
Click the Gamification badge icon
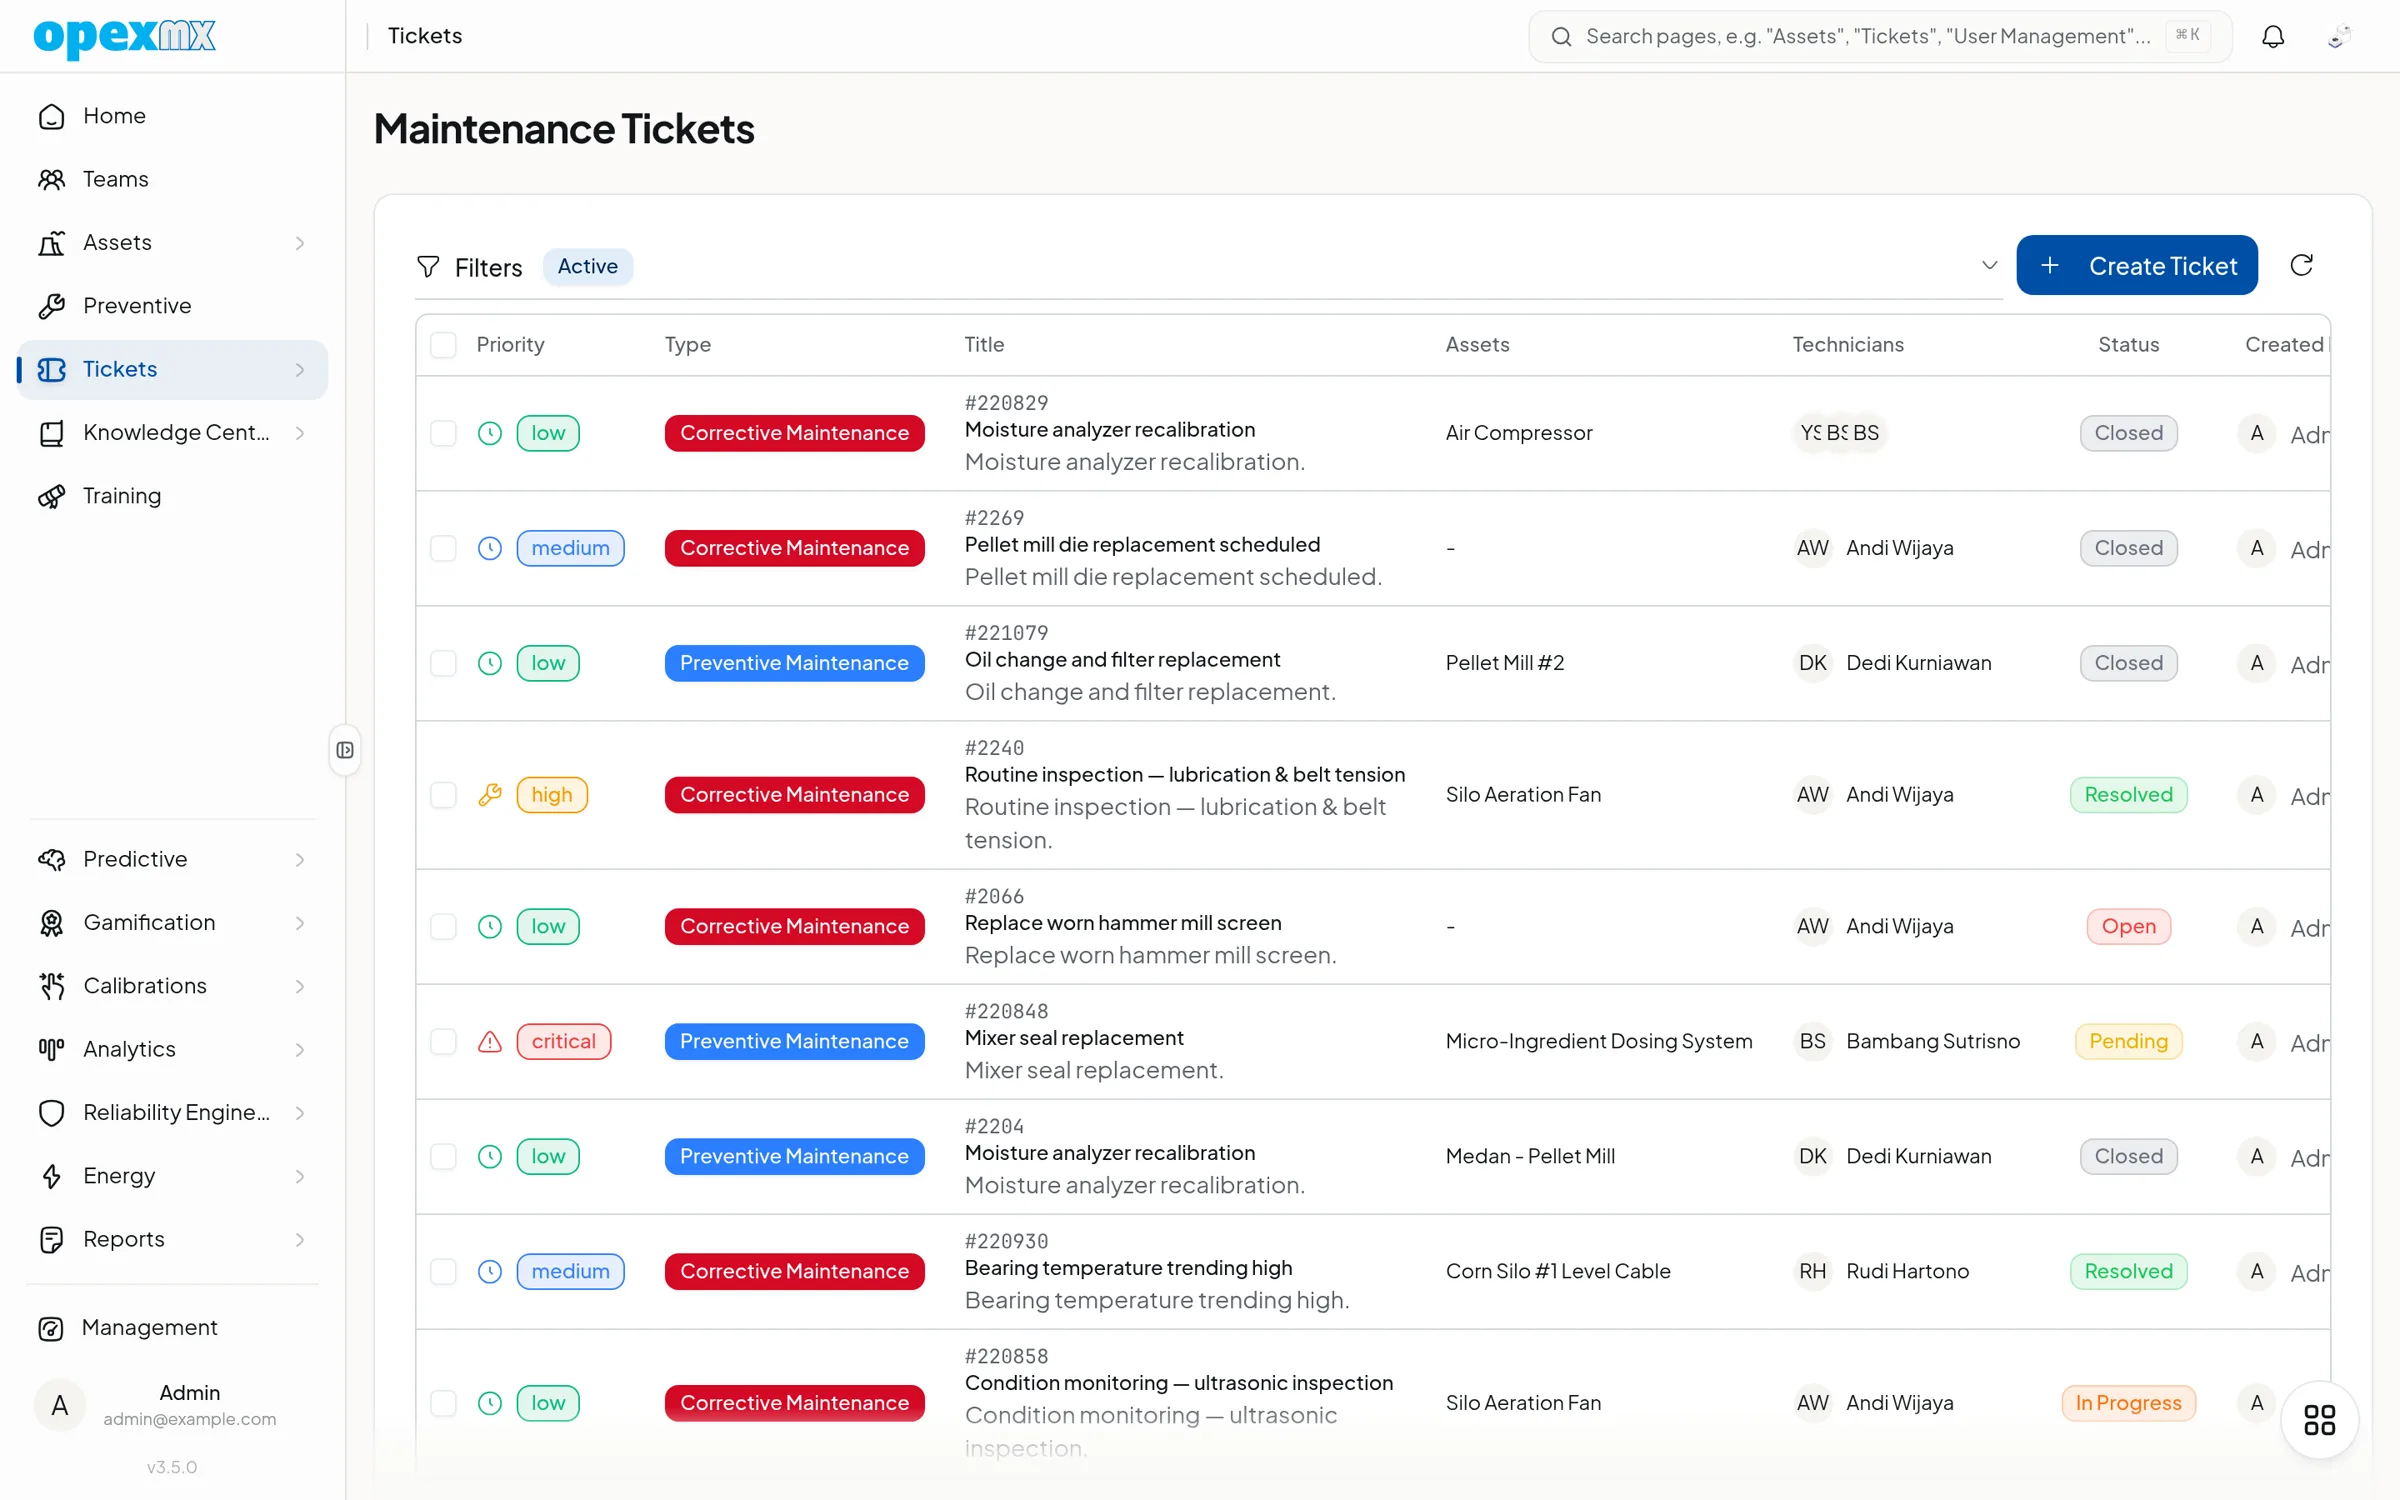pyautogui.click(x=52, y=922)
